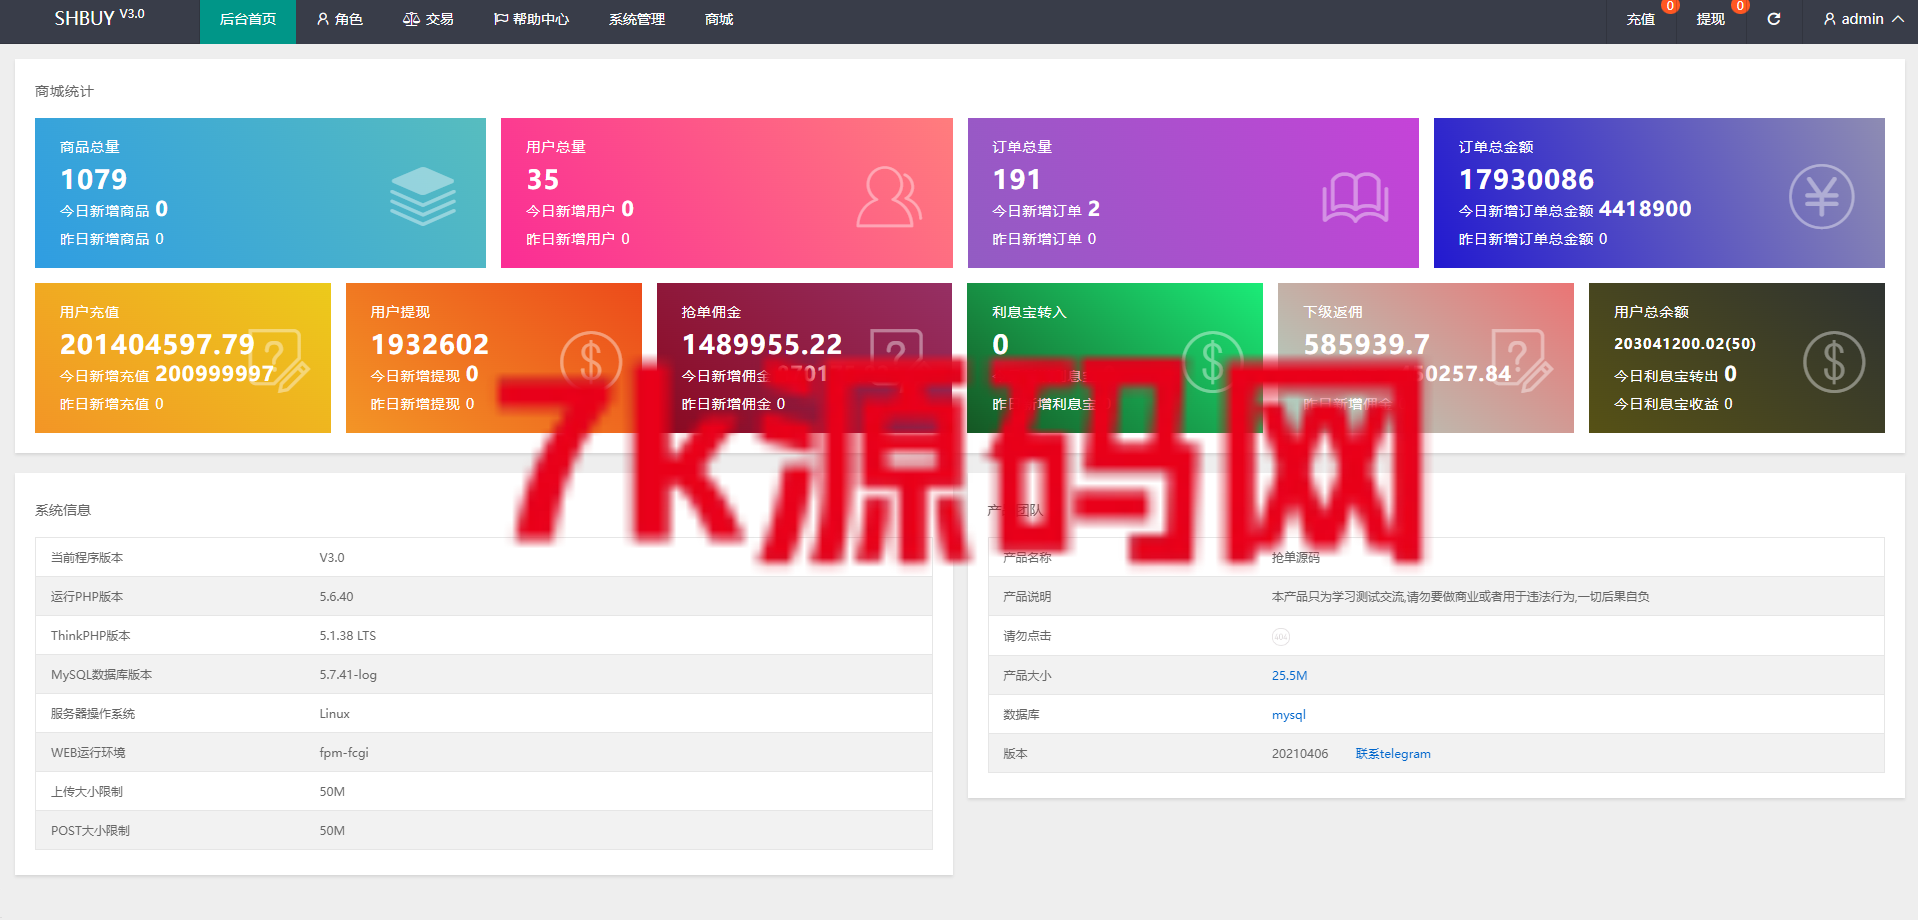This screenshot has height=920, width=1918.
Task: Click the user icon in 用户总量 card
Action: (x=888, y=197)
